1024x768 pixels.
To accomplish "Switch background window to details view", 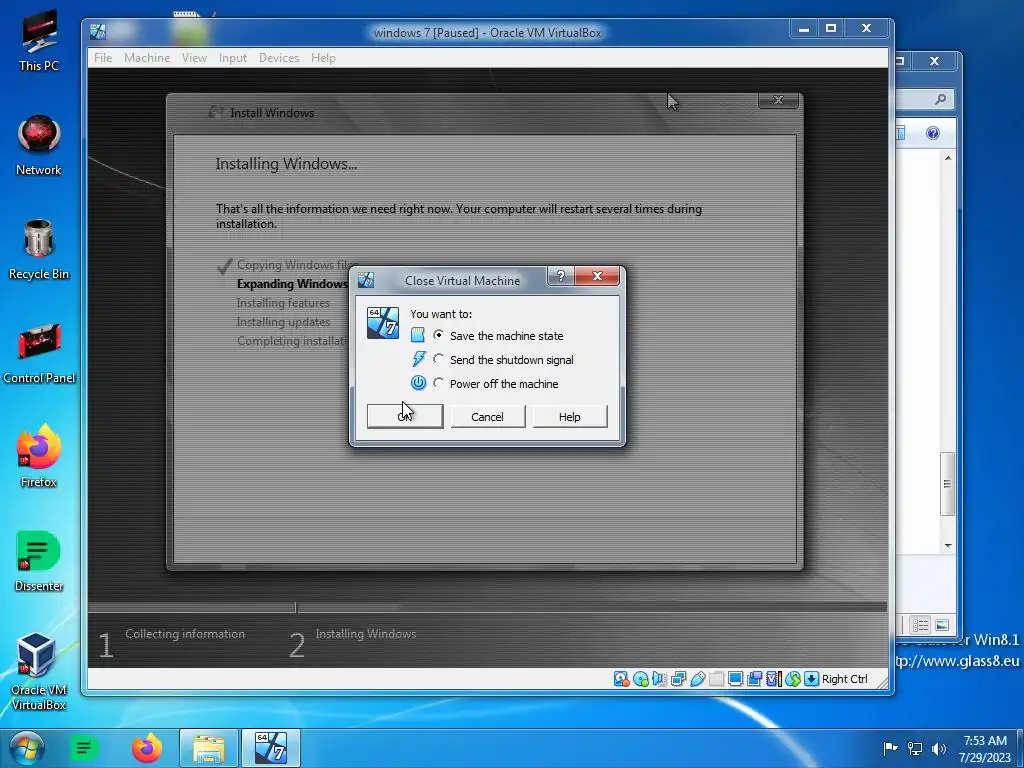I will pos(920,625).
